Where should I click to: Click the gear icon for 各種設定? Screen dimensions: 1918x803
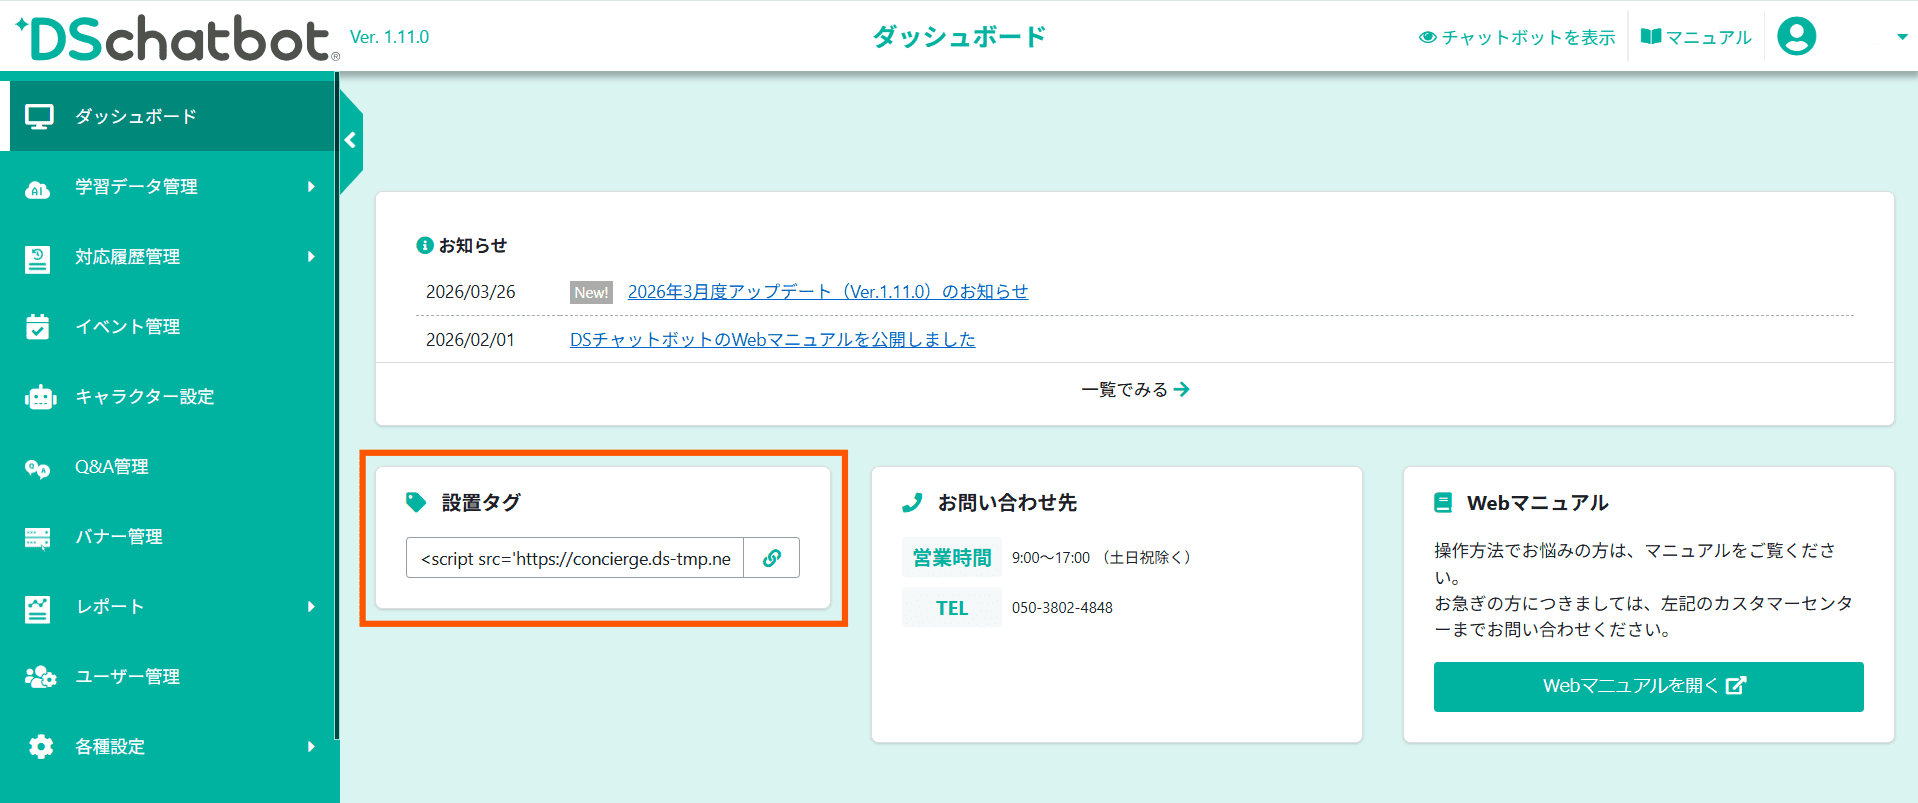(x=41, y=747)
